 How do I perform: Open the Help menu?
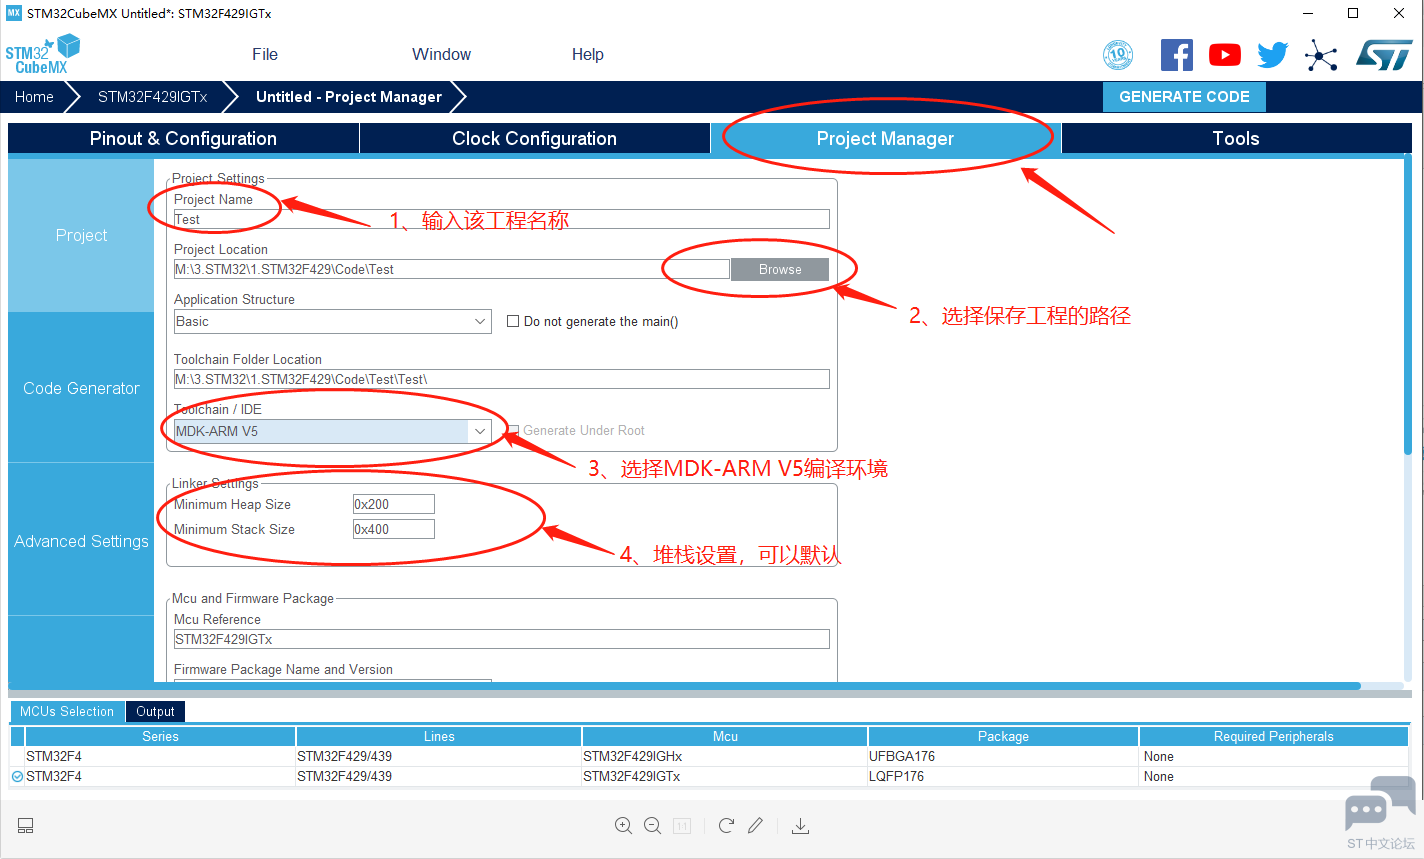tap(588, 54)
